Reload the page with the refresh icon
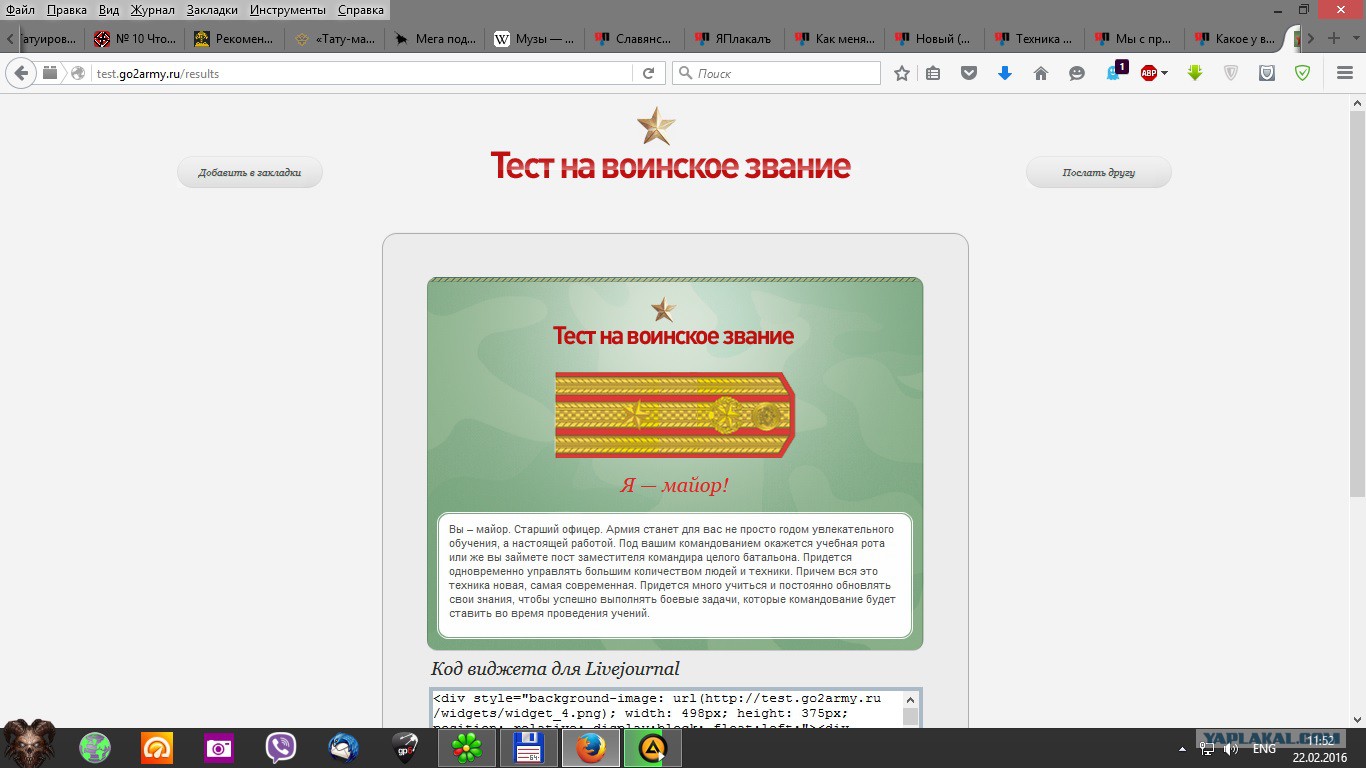Screen dimensions: 1366x768 click(648, 73)
